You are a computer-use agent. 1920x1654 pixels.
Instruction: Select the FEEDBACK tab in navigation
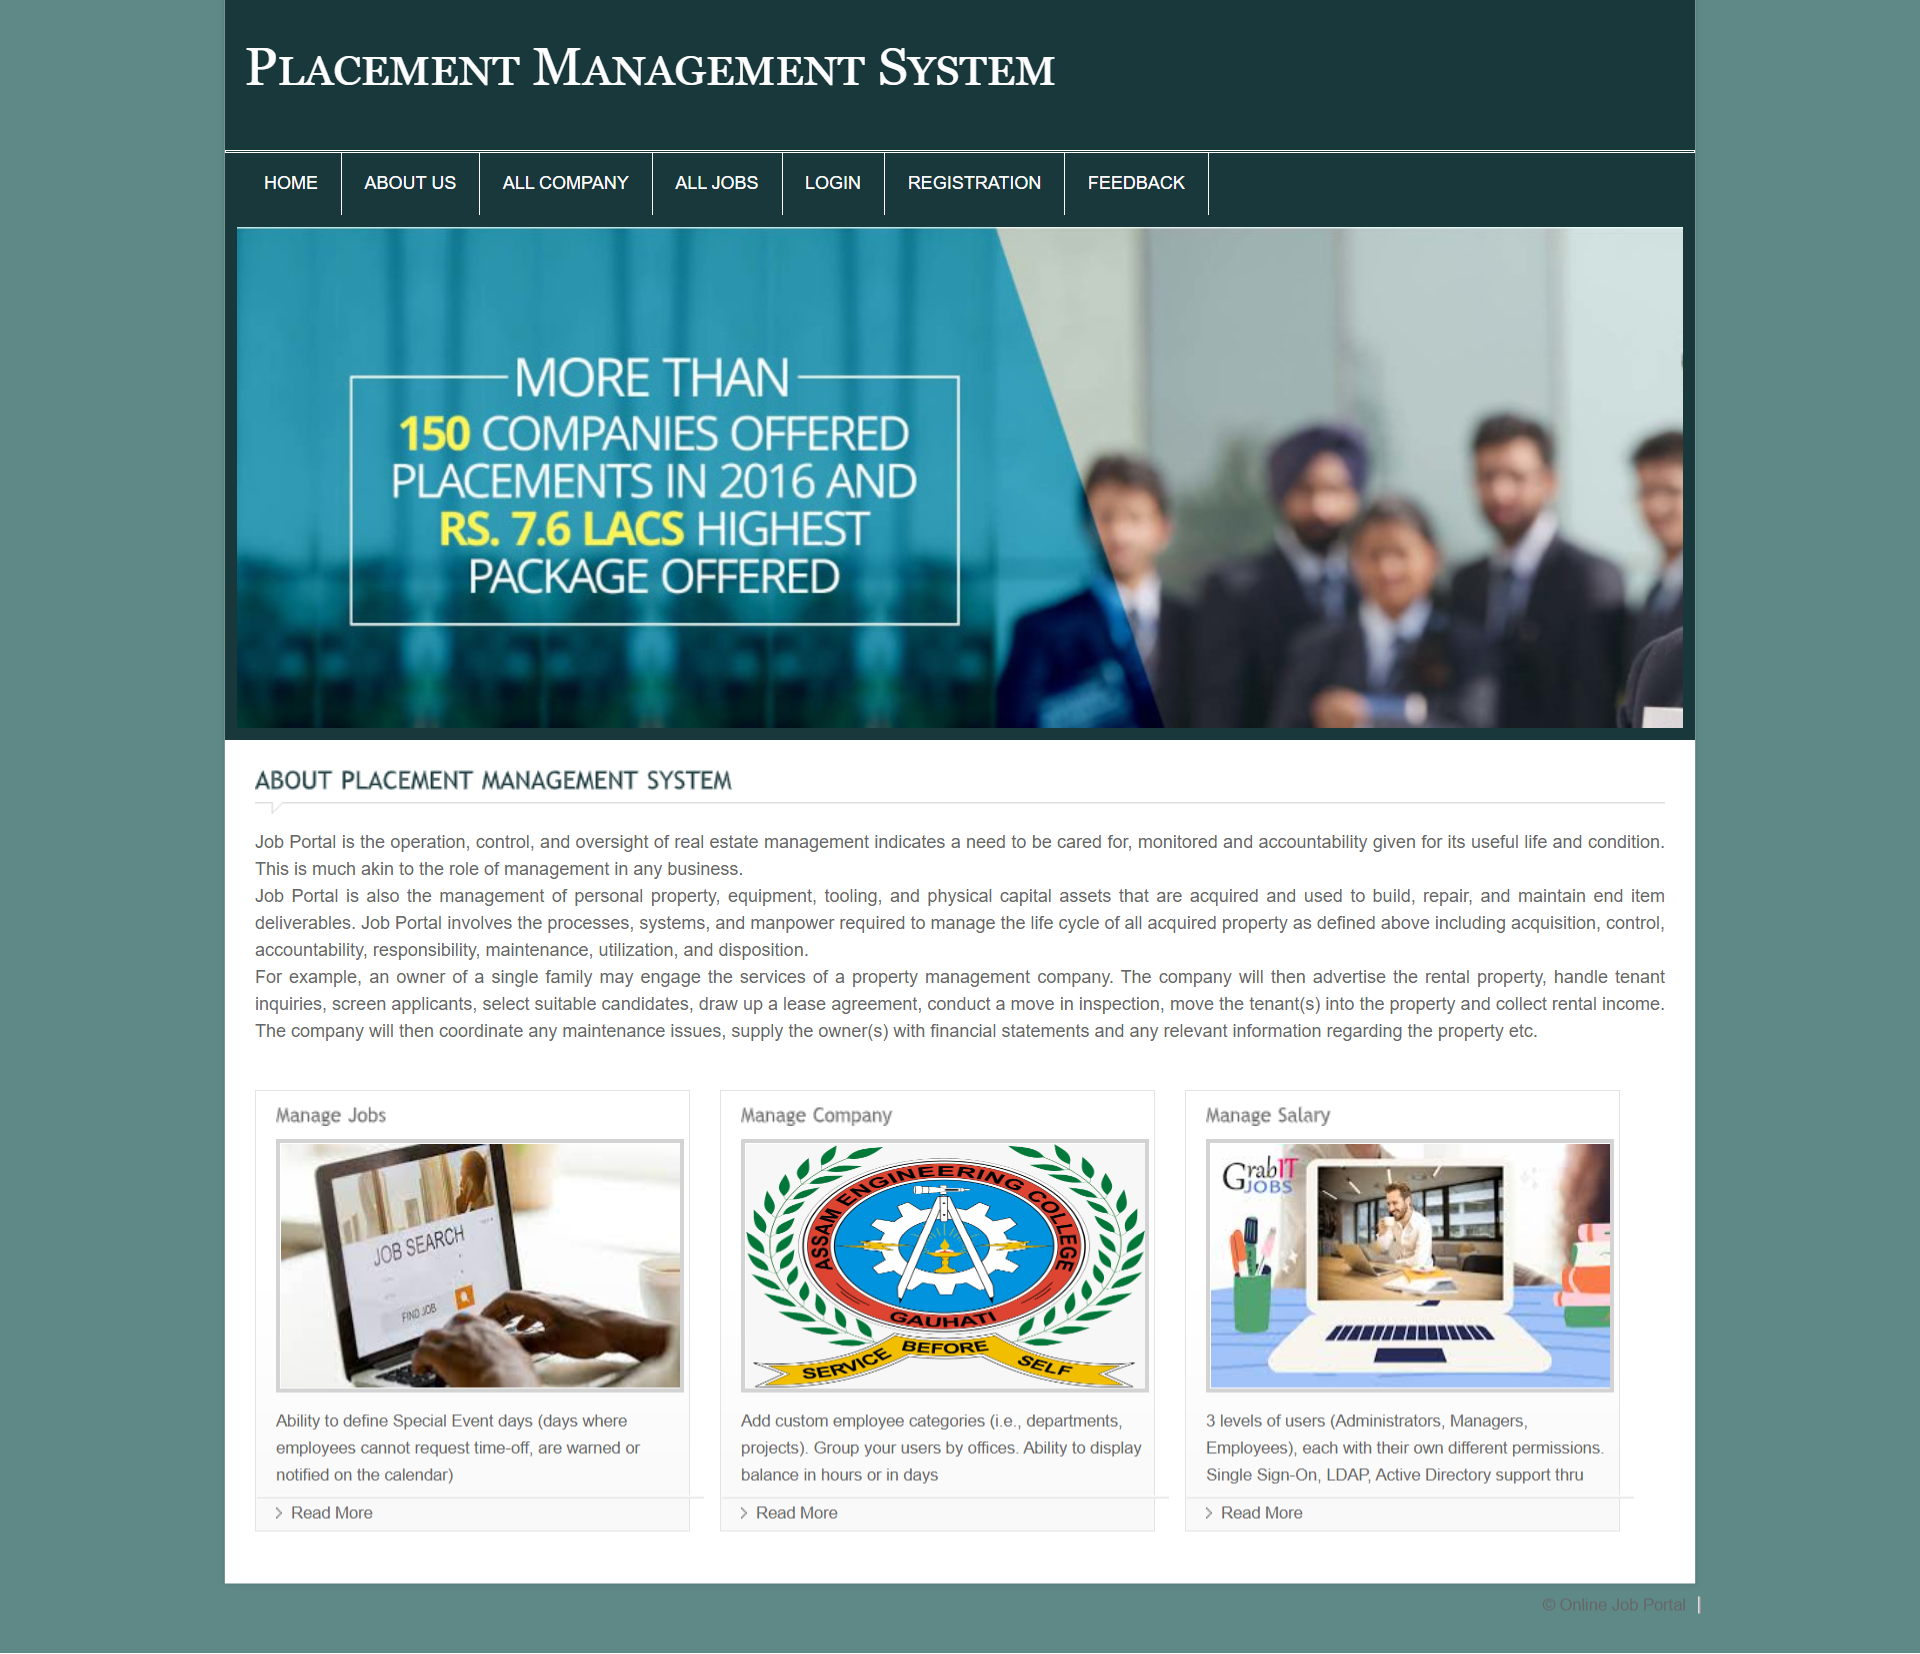point(1136,183)
